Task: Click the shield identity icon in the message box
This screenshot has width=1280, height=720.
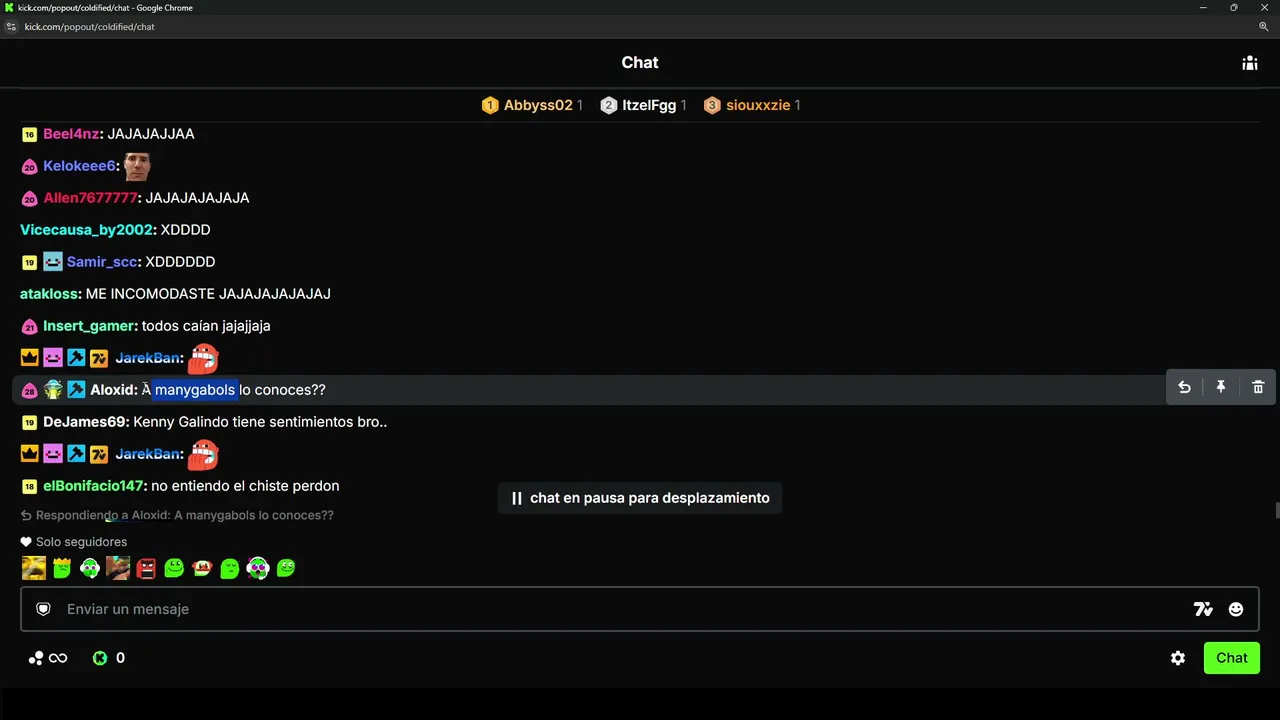Action: pyautogui.click(x=43, y=609)
